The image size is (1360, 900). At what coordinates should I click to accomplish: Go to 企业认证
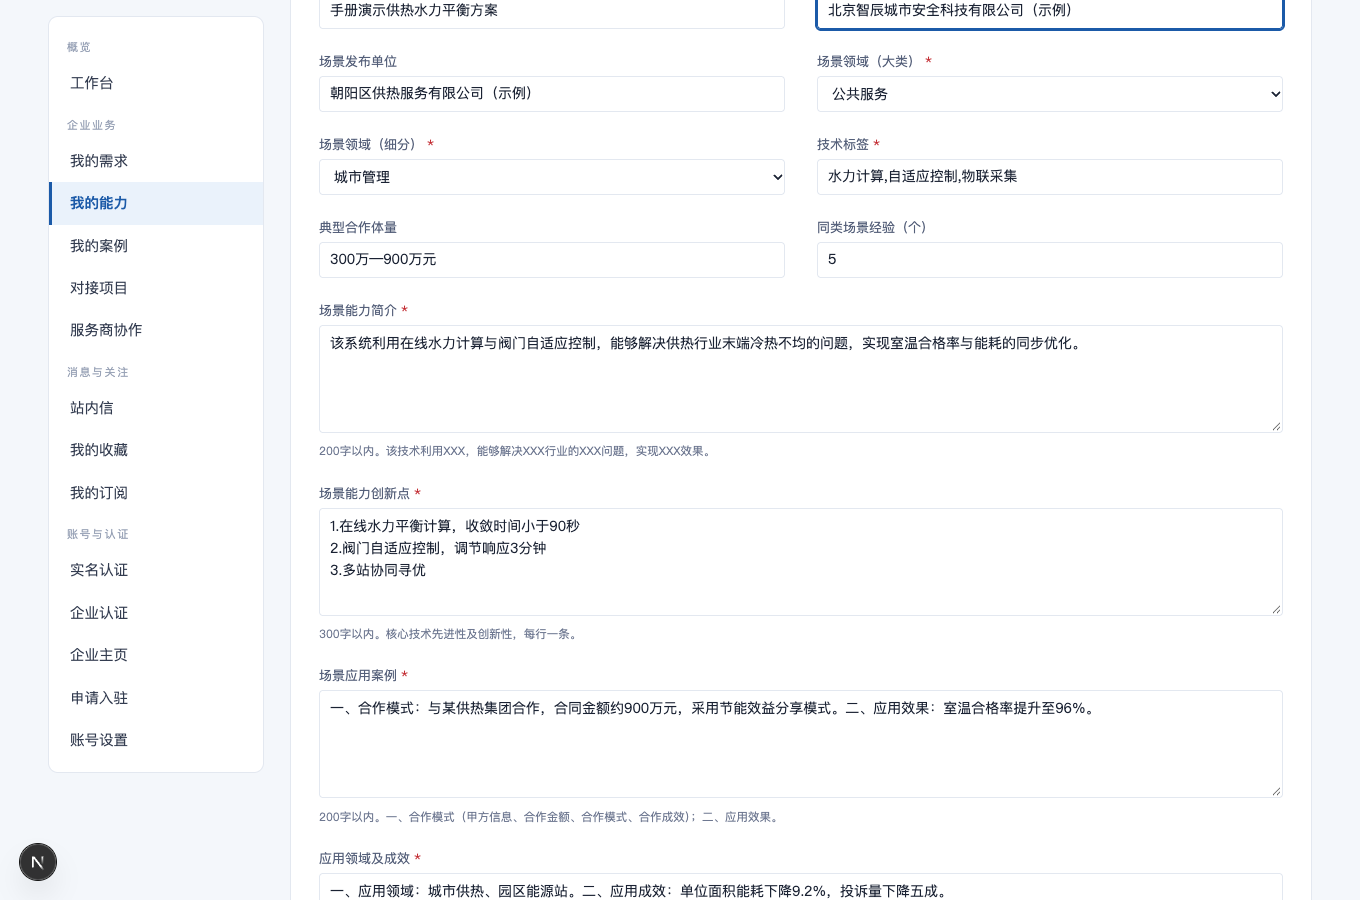click(x=156, y=613)
